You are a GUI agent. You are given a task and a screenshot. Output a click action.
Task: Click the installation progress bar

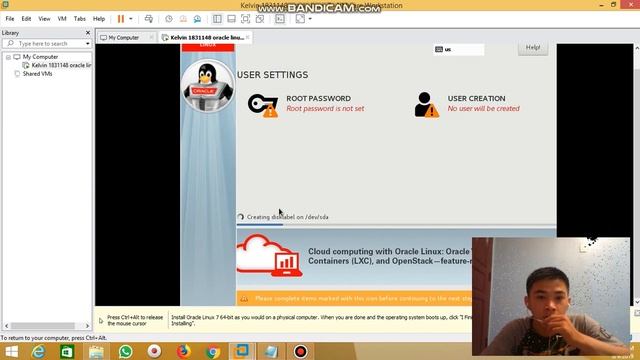click(x=396, y=224)
